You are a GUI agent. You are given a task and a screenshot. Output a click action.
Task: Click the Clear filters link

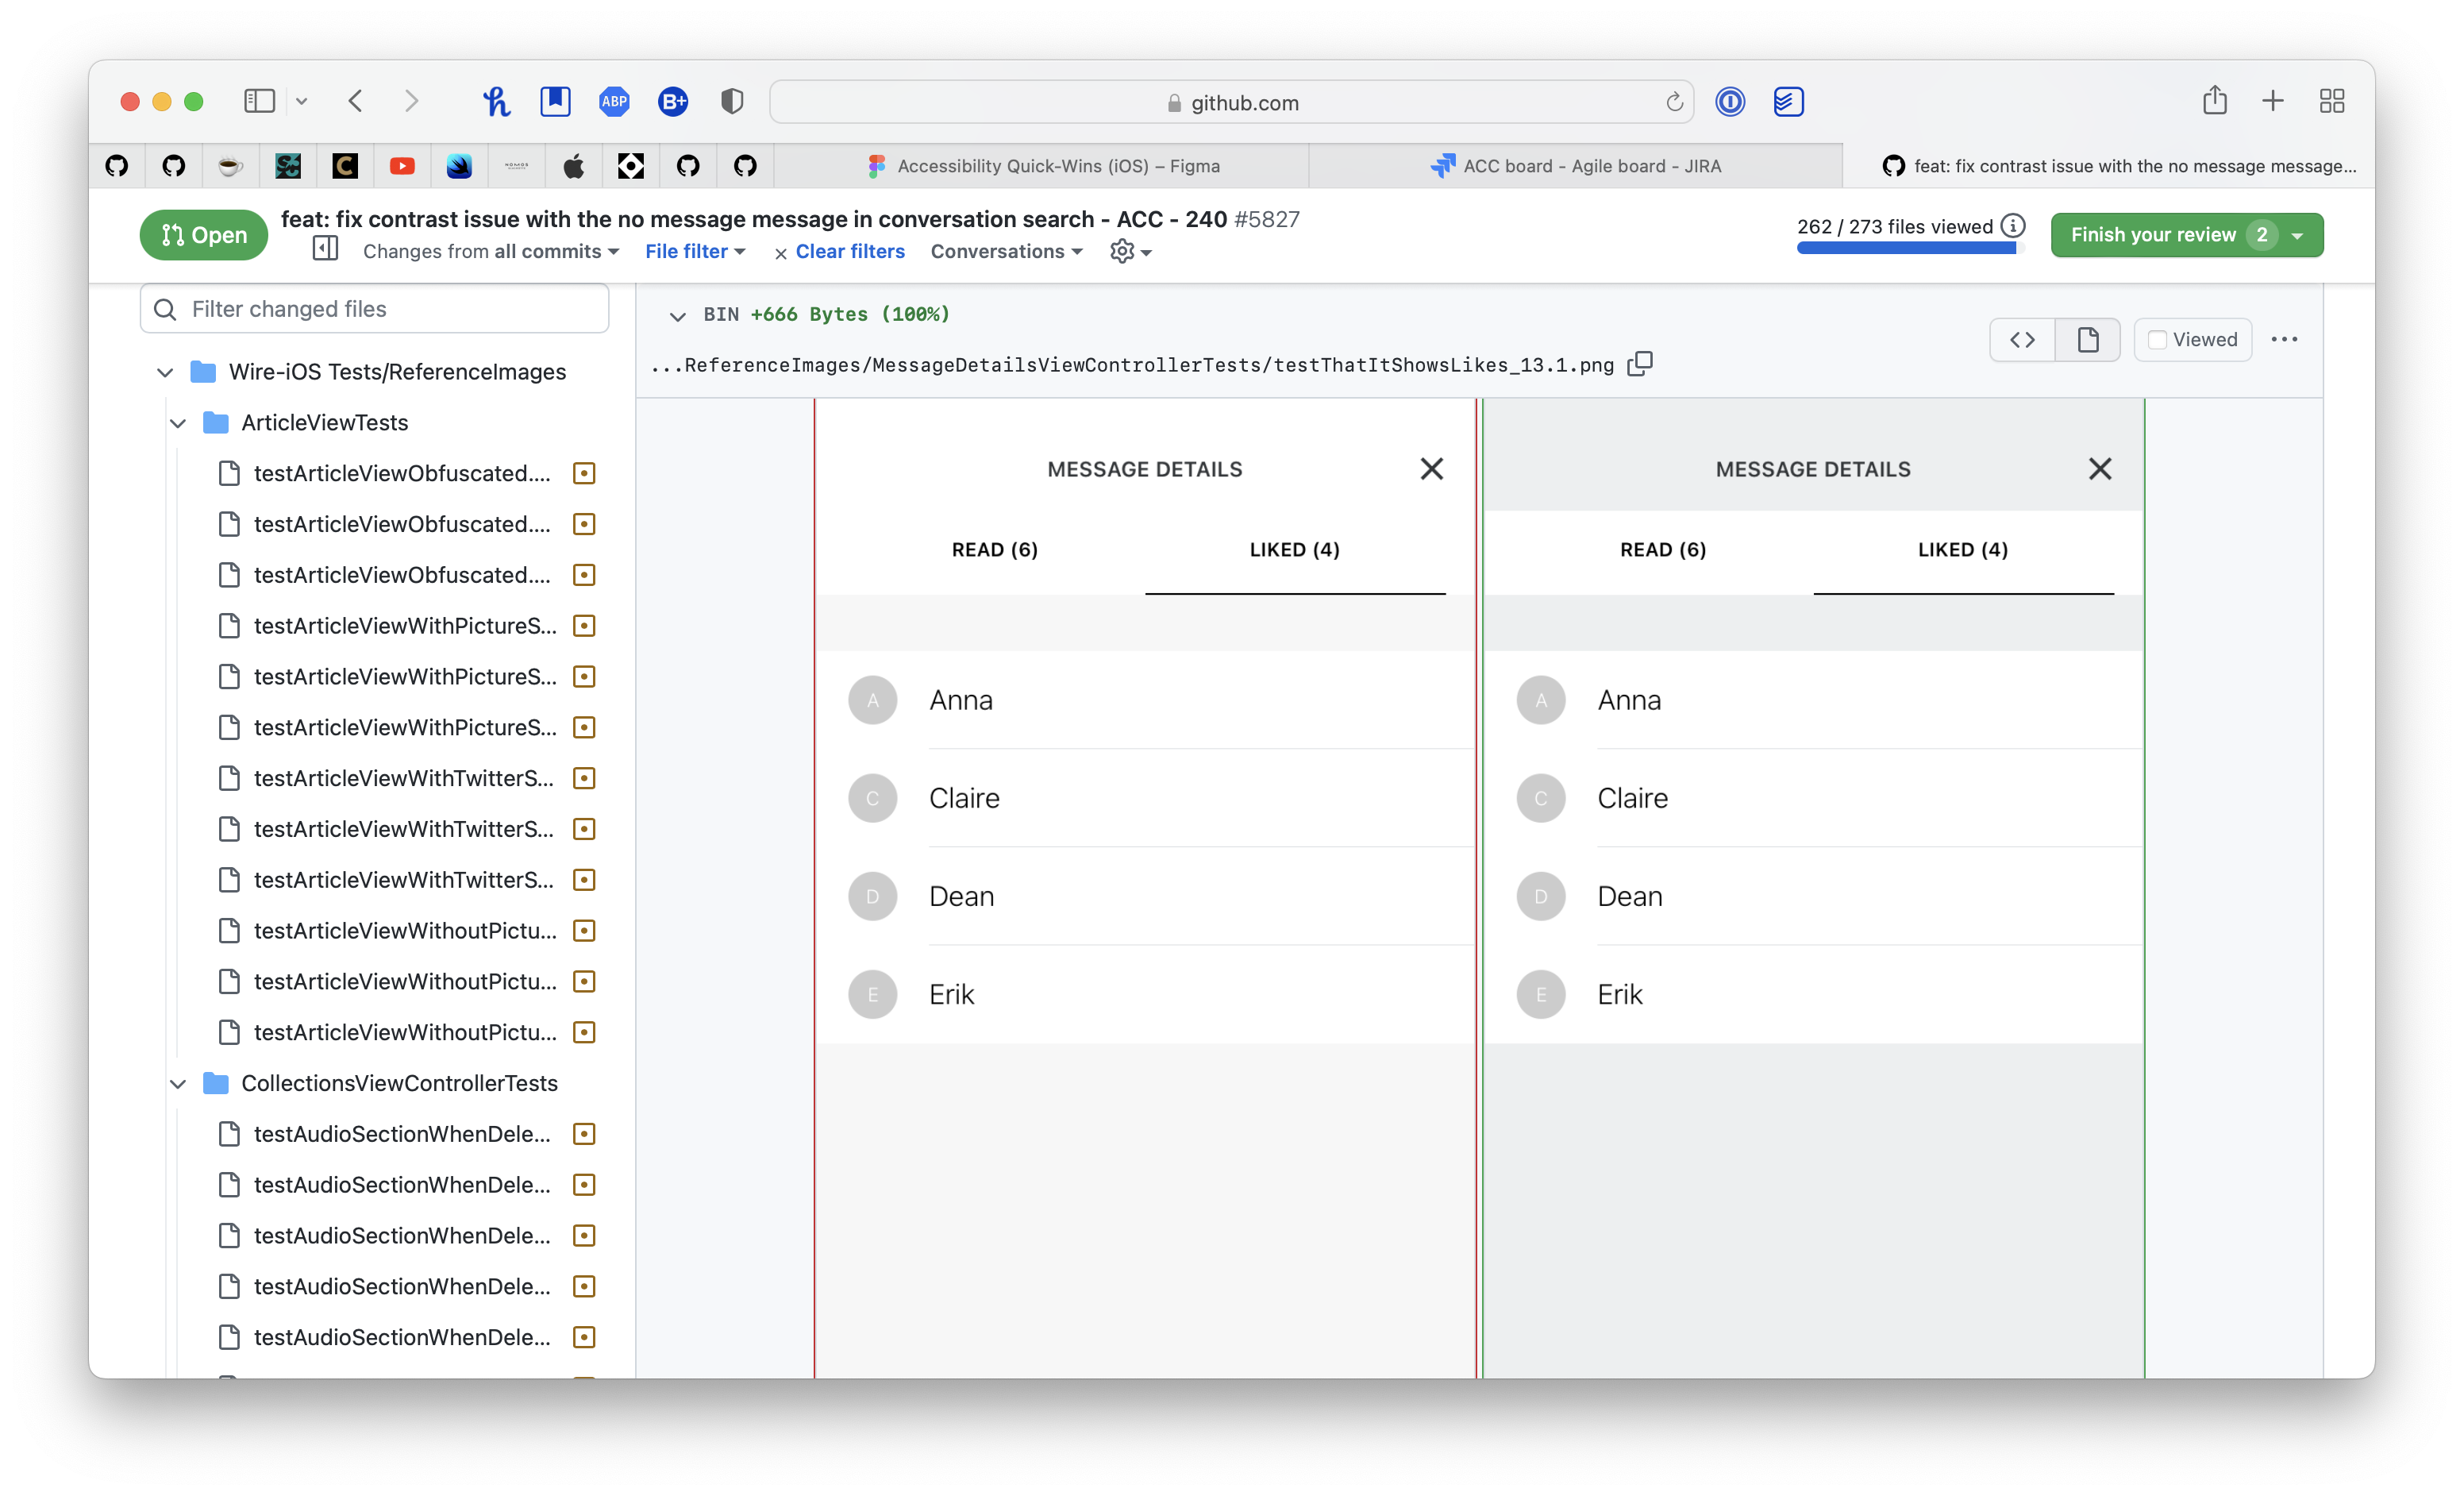[x=849, y=251]
